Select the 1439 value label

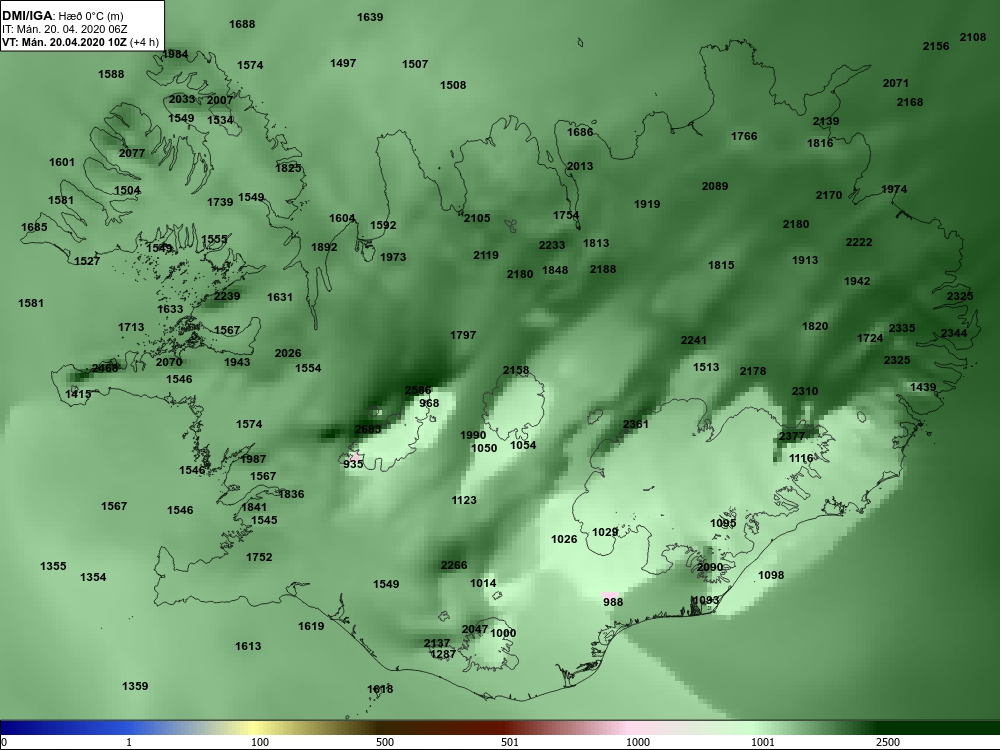click(923, 387)
